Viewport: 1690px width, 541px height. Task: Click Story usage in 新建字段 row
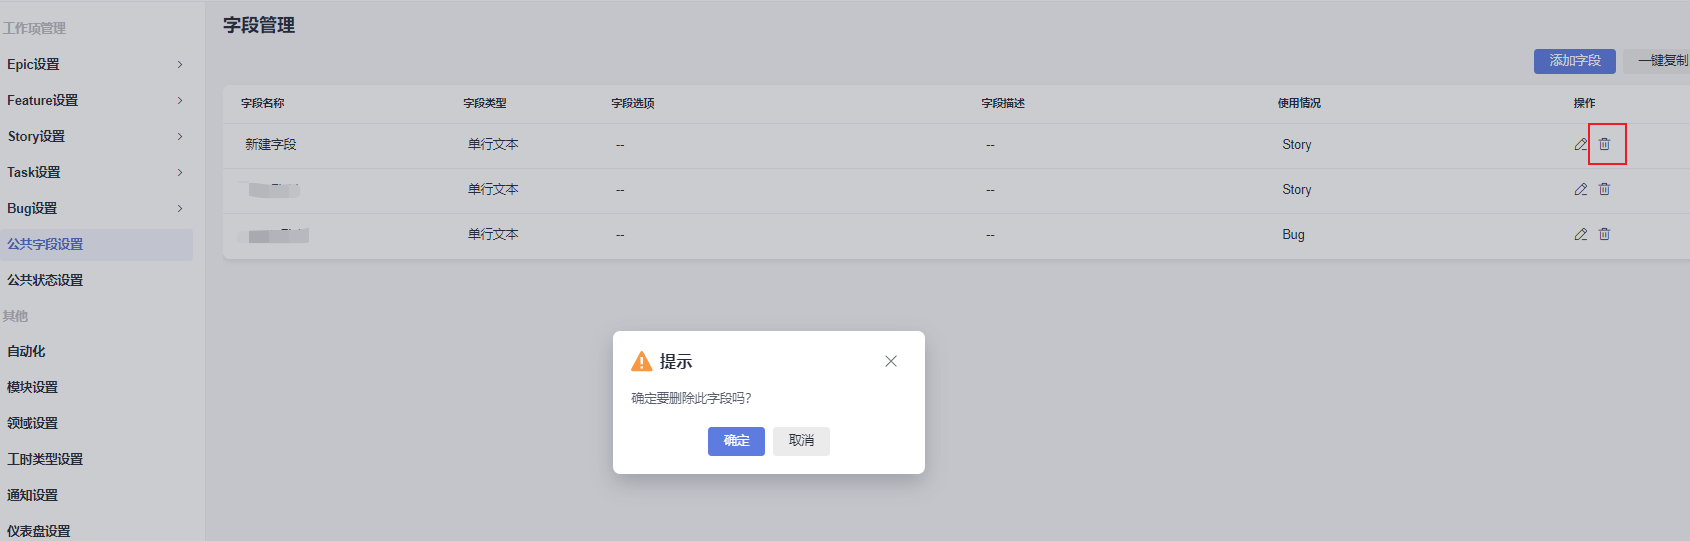[1297, 144]
